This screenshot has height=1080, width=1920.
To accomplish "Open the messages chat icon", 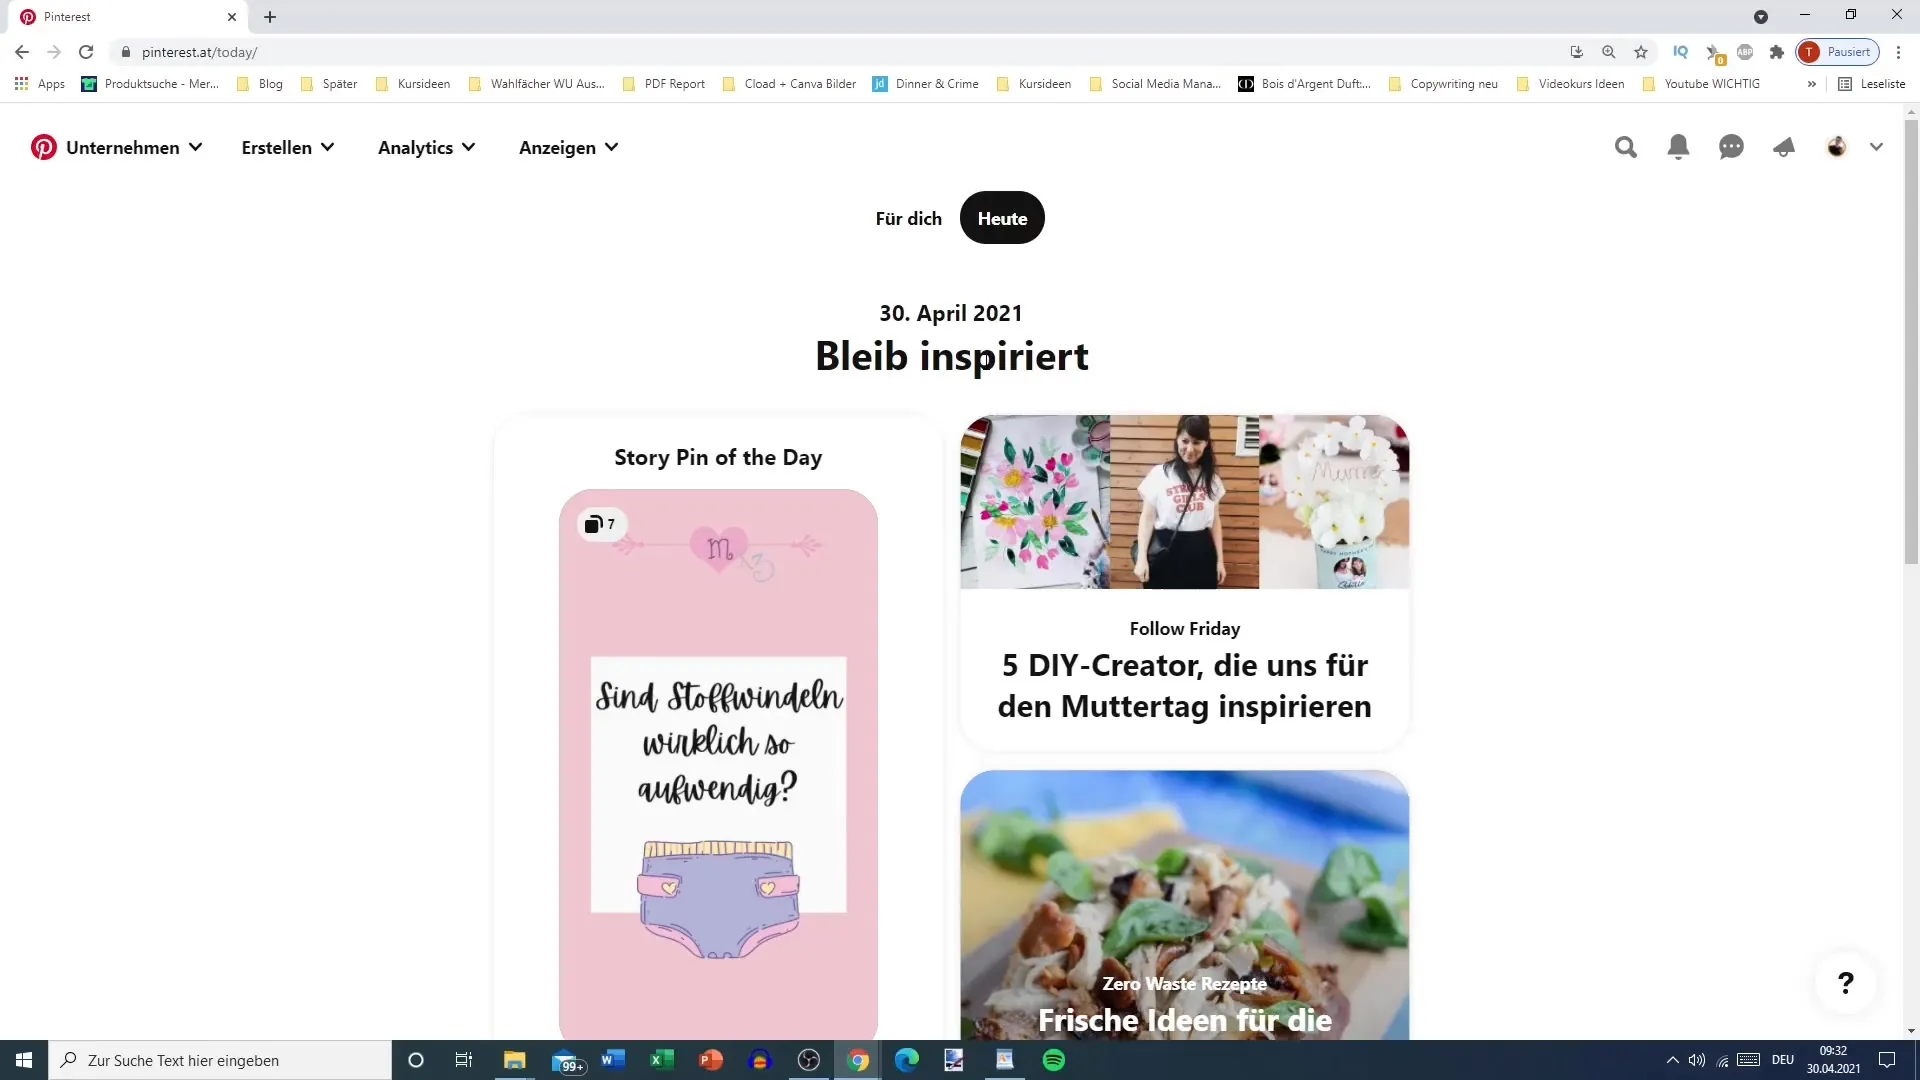I will click(1731, 146).
